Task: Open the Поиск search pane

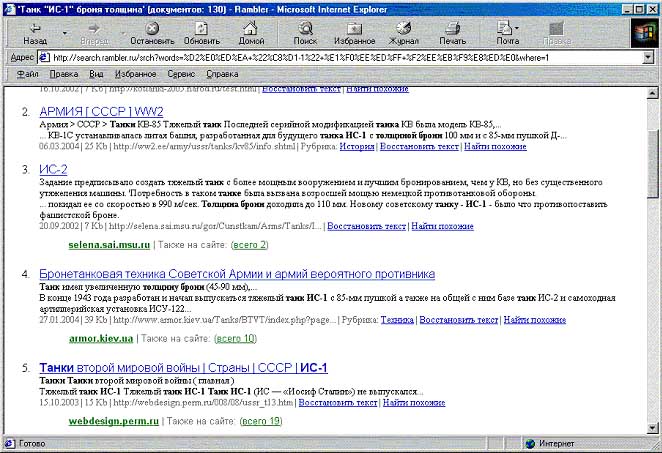Action: [x=305, y=34]
